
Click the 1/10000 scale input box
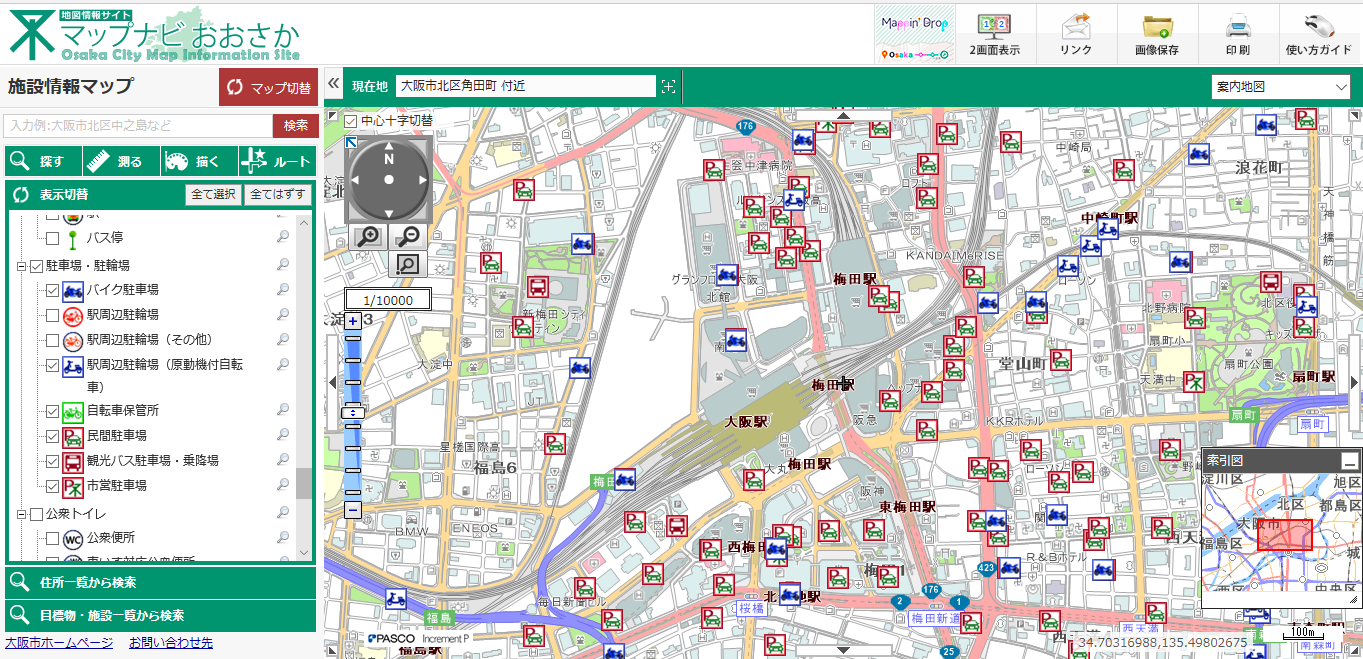[387, 299]
